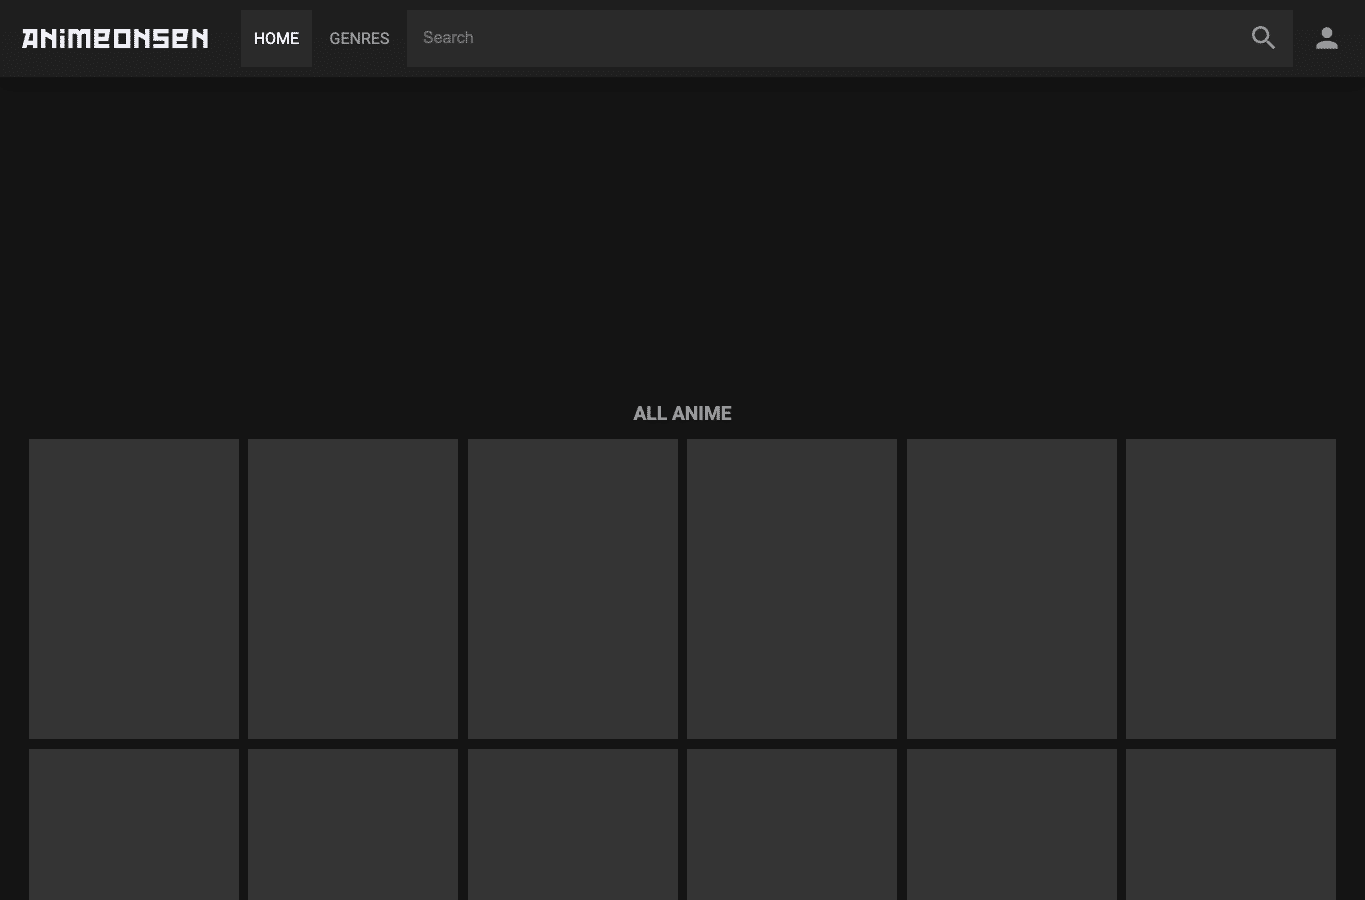Click the ALL ANIME heading

pos(682,413)
